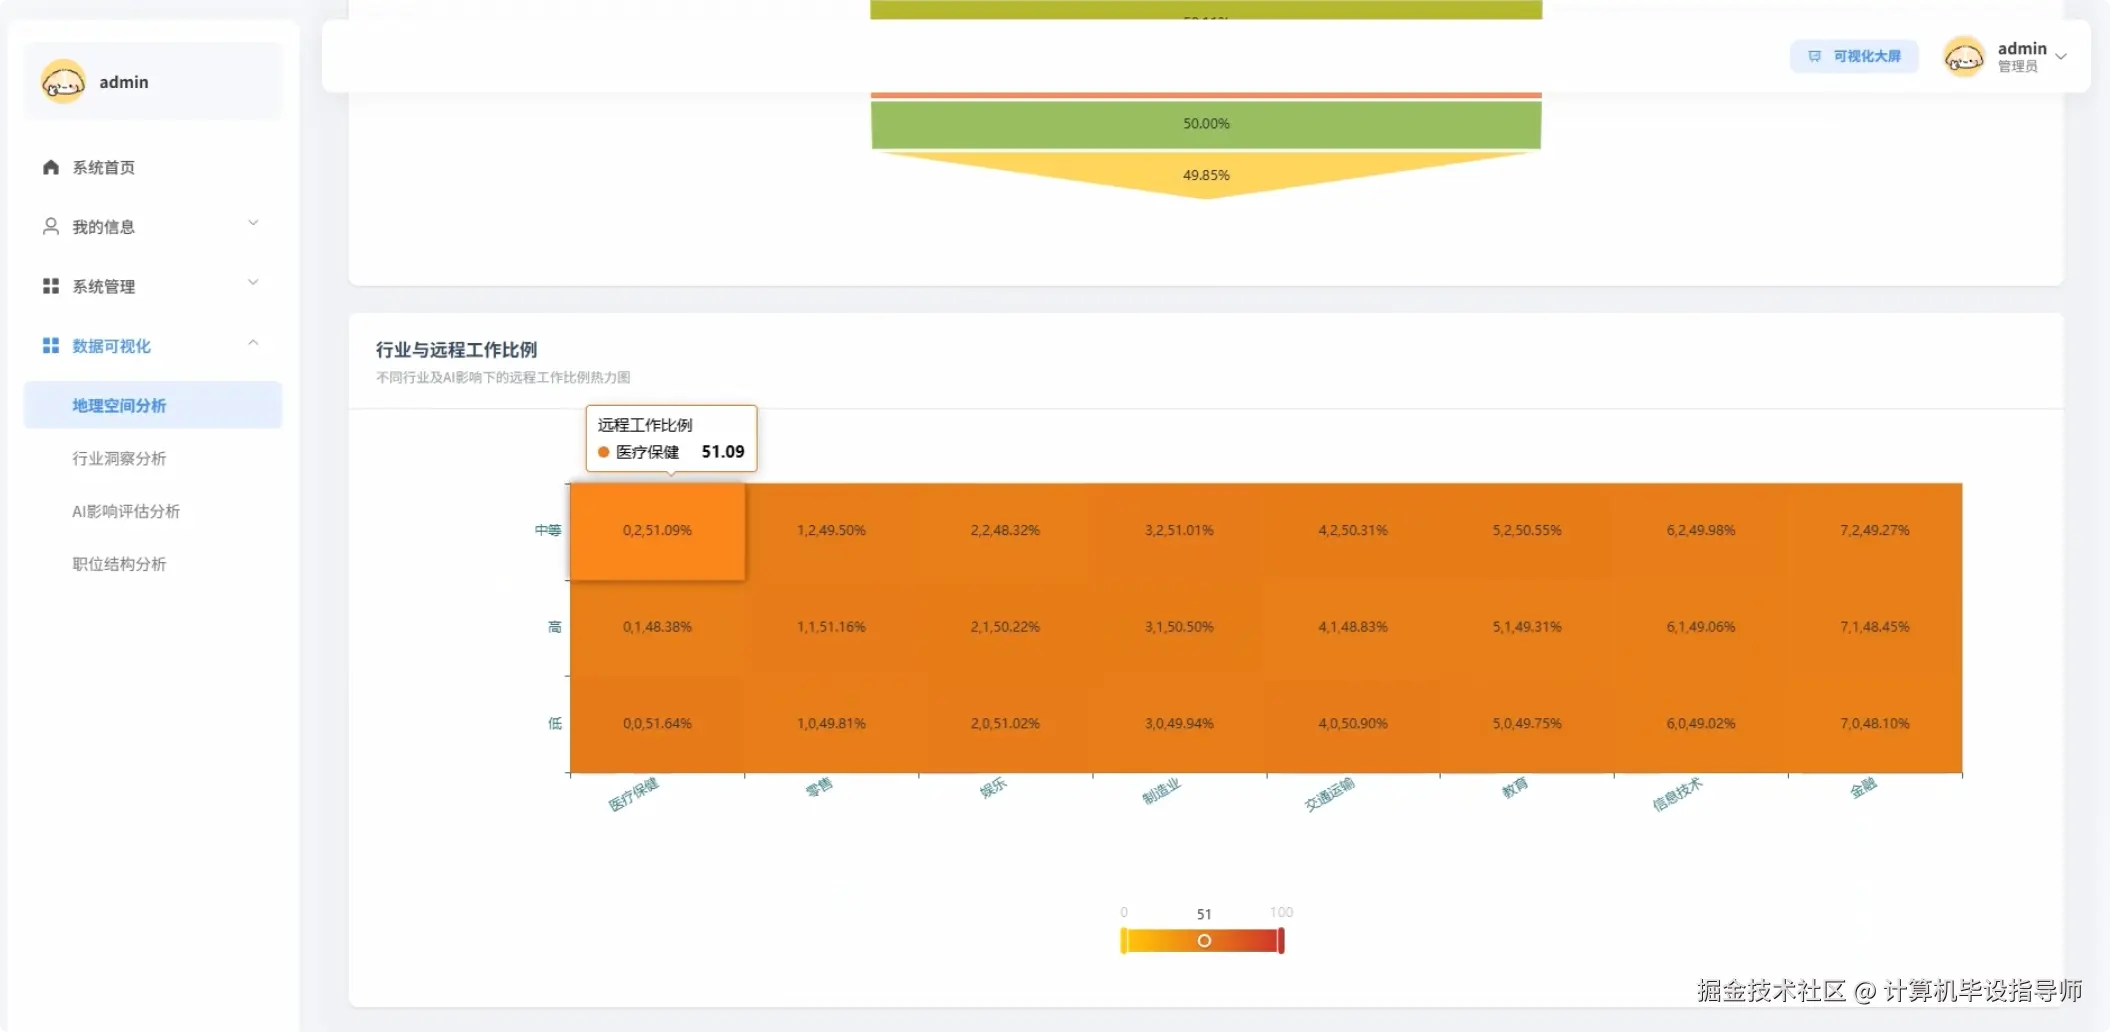Click the left end handle of color scale
This screenshot has width=2110, height=1032.
[x=1124, y=941]
